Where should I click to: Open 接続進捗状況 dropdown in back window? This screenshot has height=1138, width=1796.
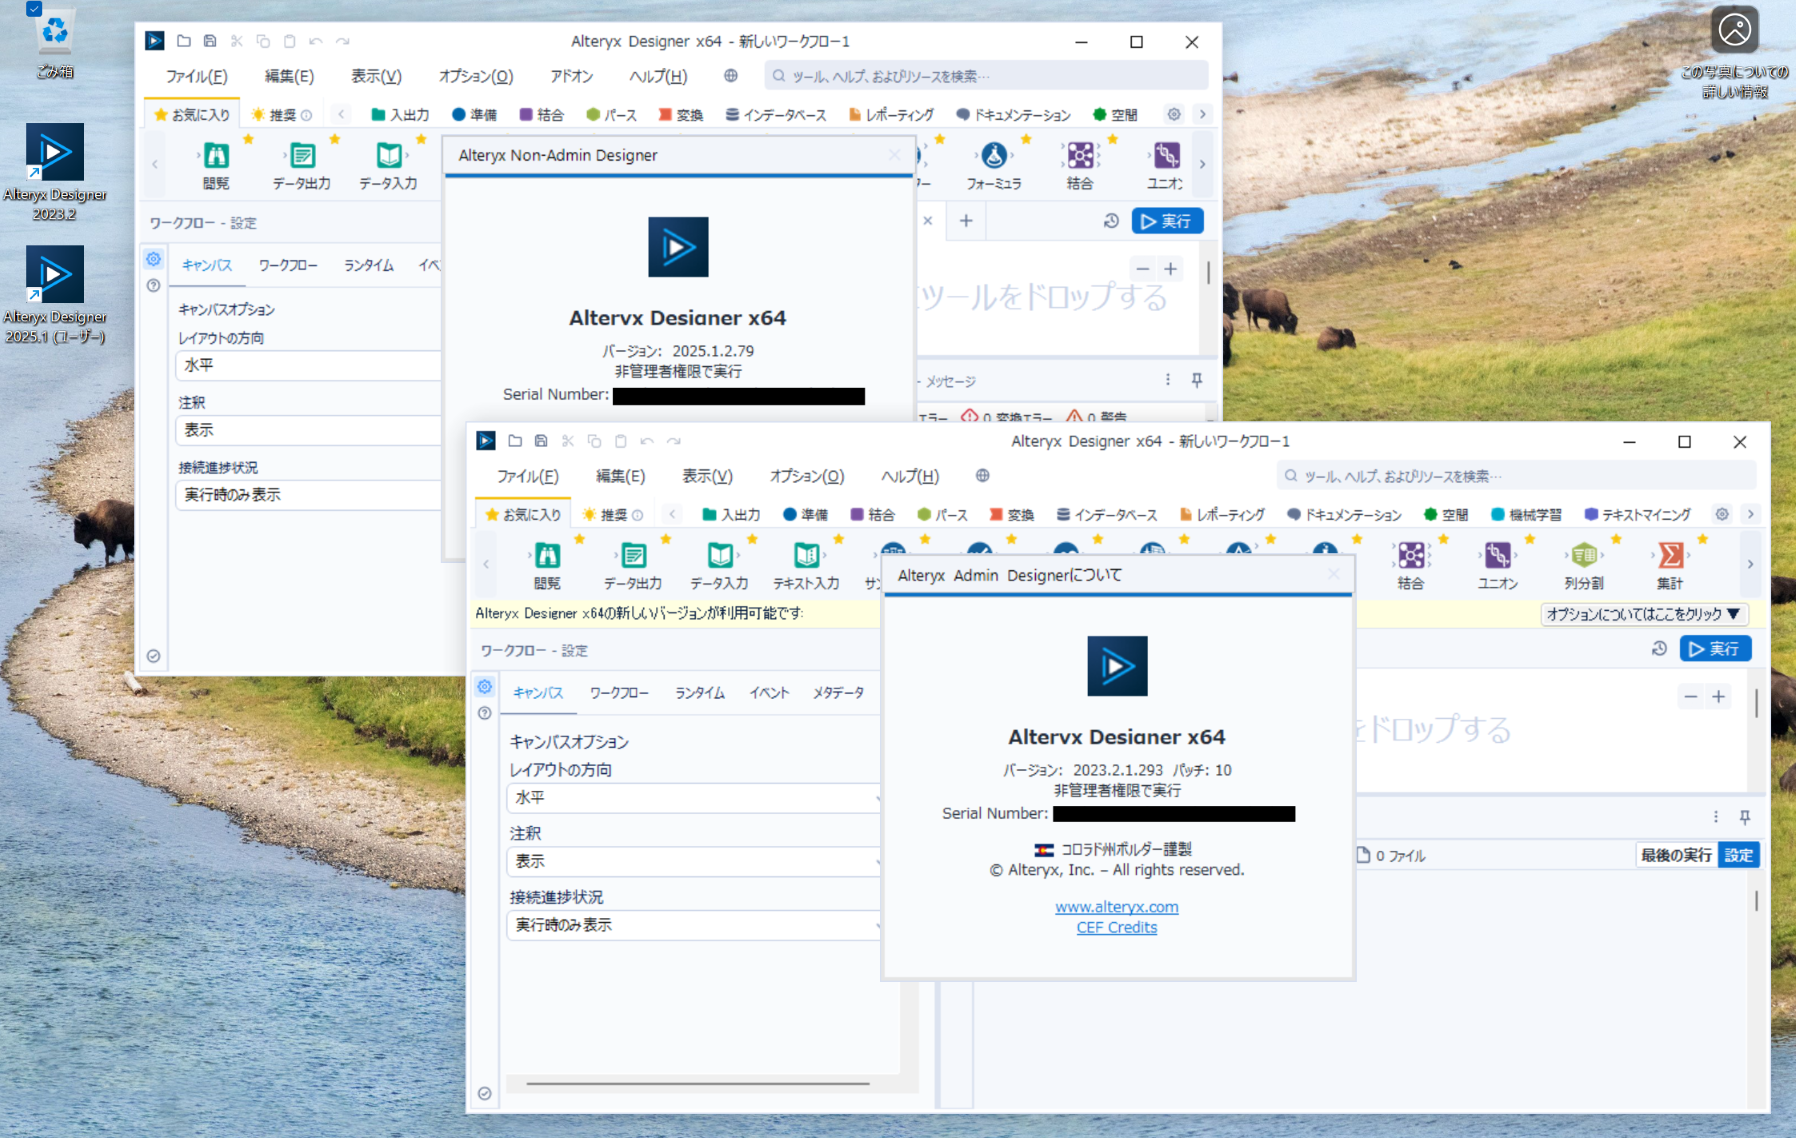[309, 495]
